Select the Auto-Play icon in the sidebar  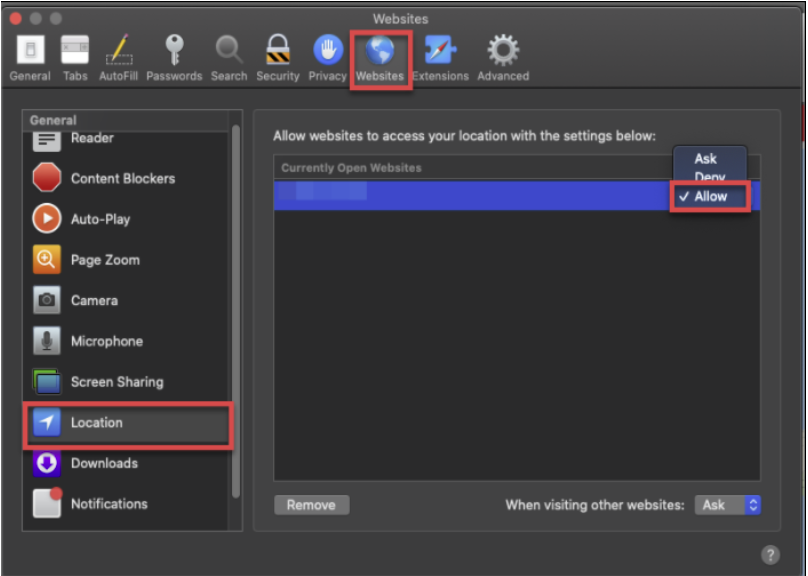point(46,218)
